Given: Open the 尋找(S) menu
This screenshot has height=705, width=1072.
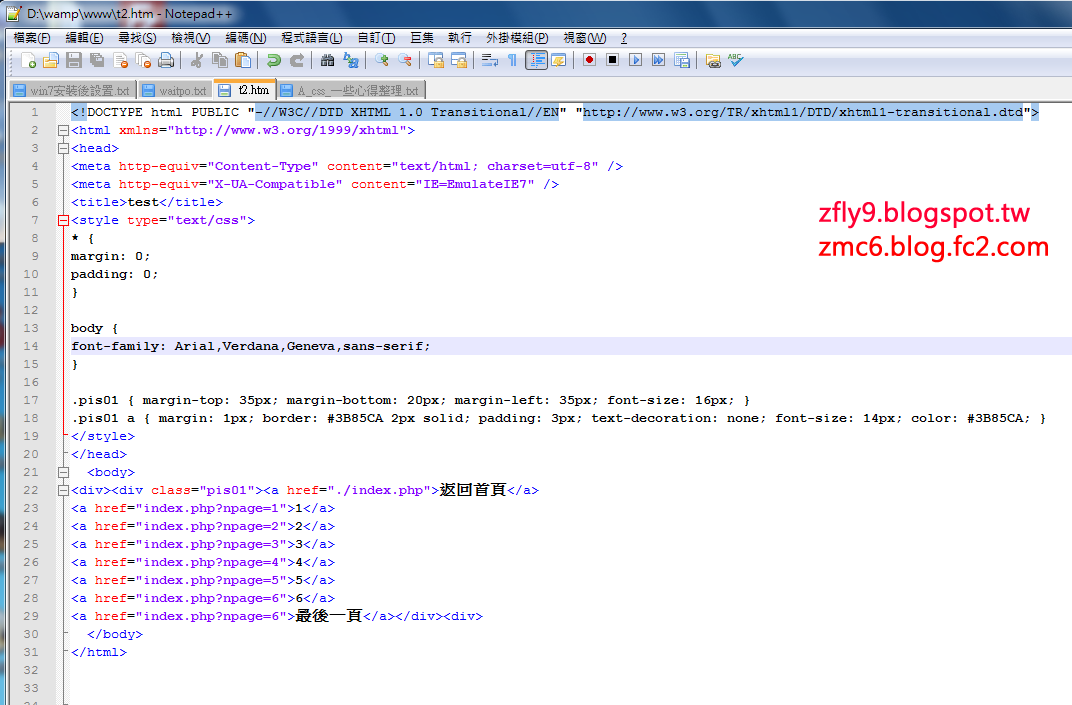Looking at the screenshot, I should point(137,38).
